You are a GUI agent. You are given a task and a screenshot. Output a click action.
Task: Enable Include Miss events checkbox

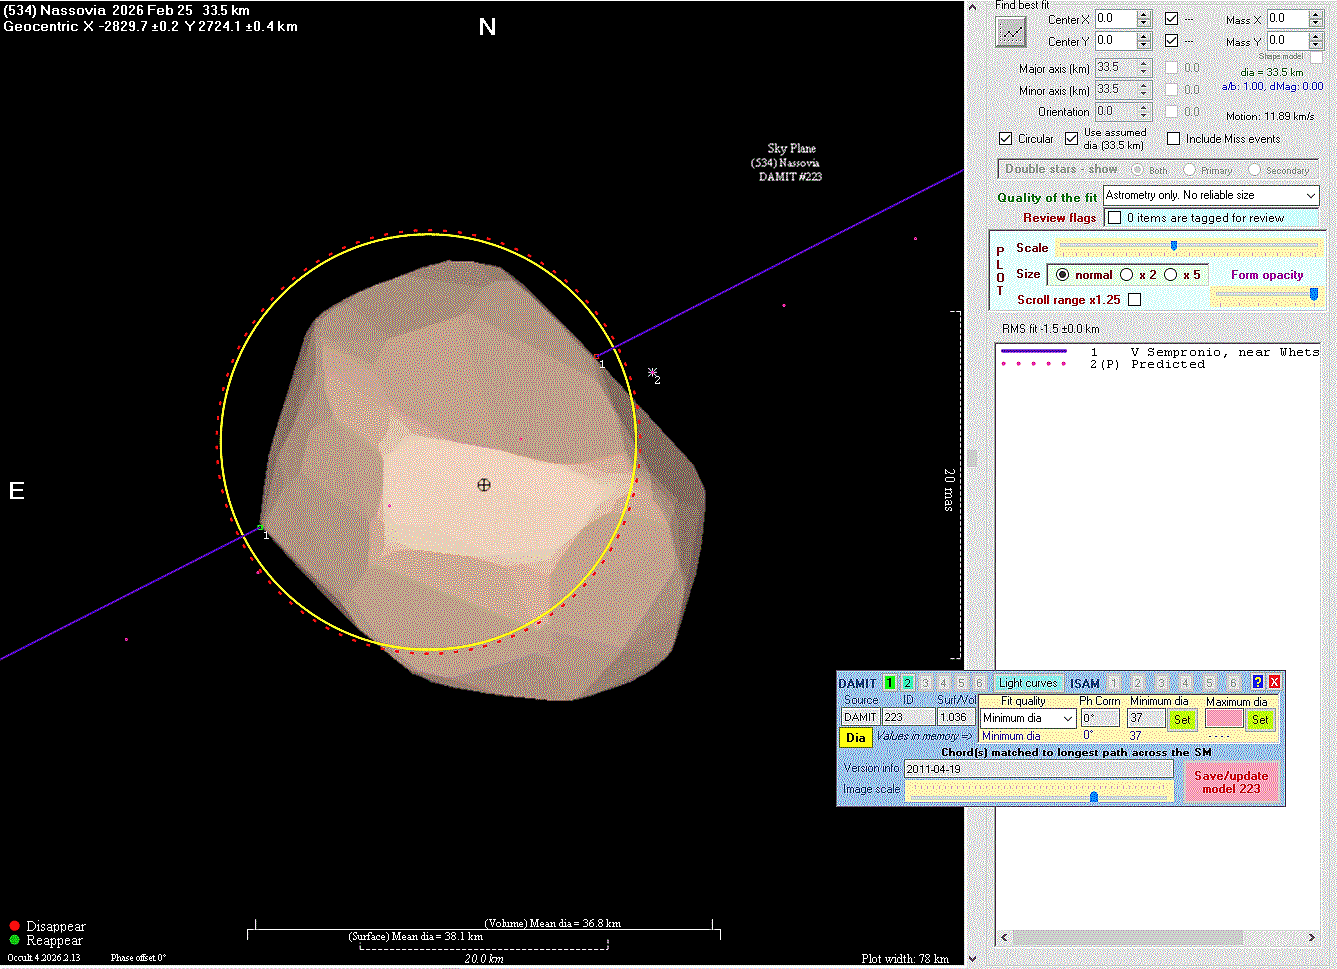(1174, 139)
